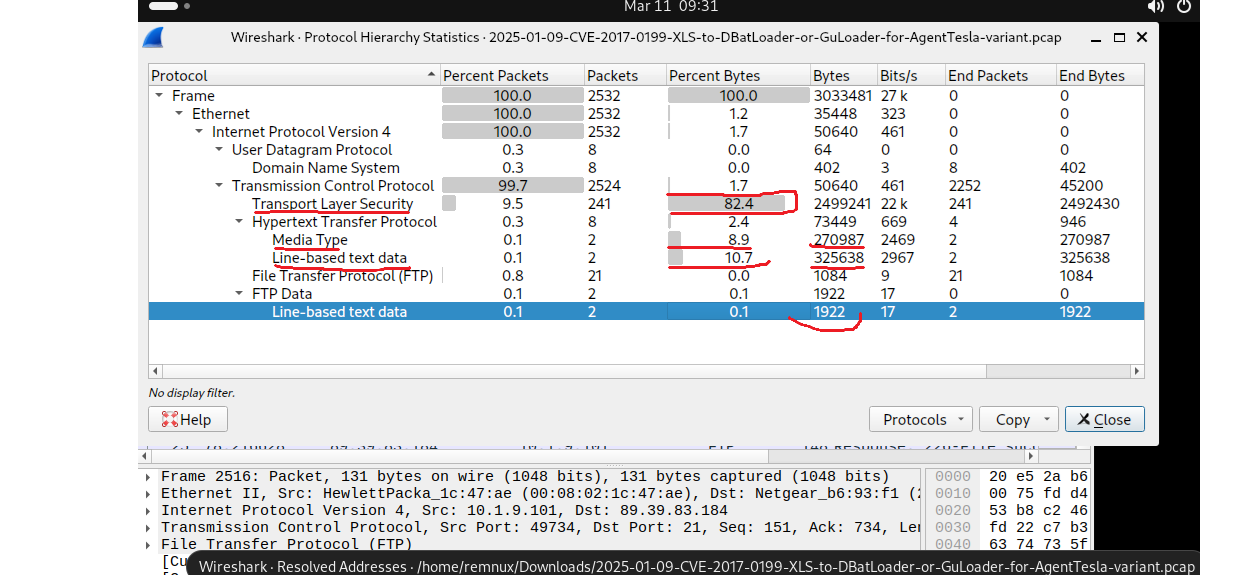Viewport: 1253px width, 575px height.
Task: Sort by the Protocol column header
Action: pos(294,76)
